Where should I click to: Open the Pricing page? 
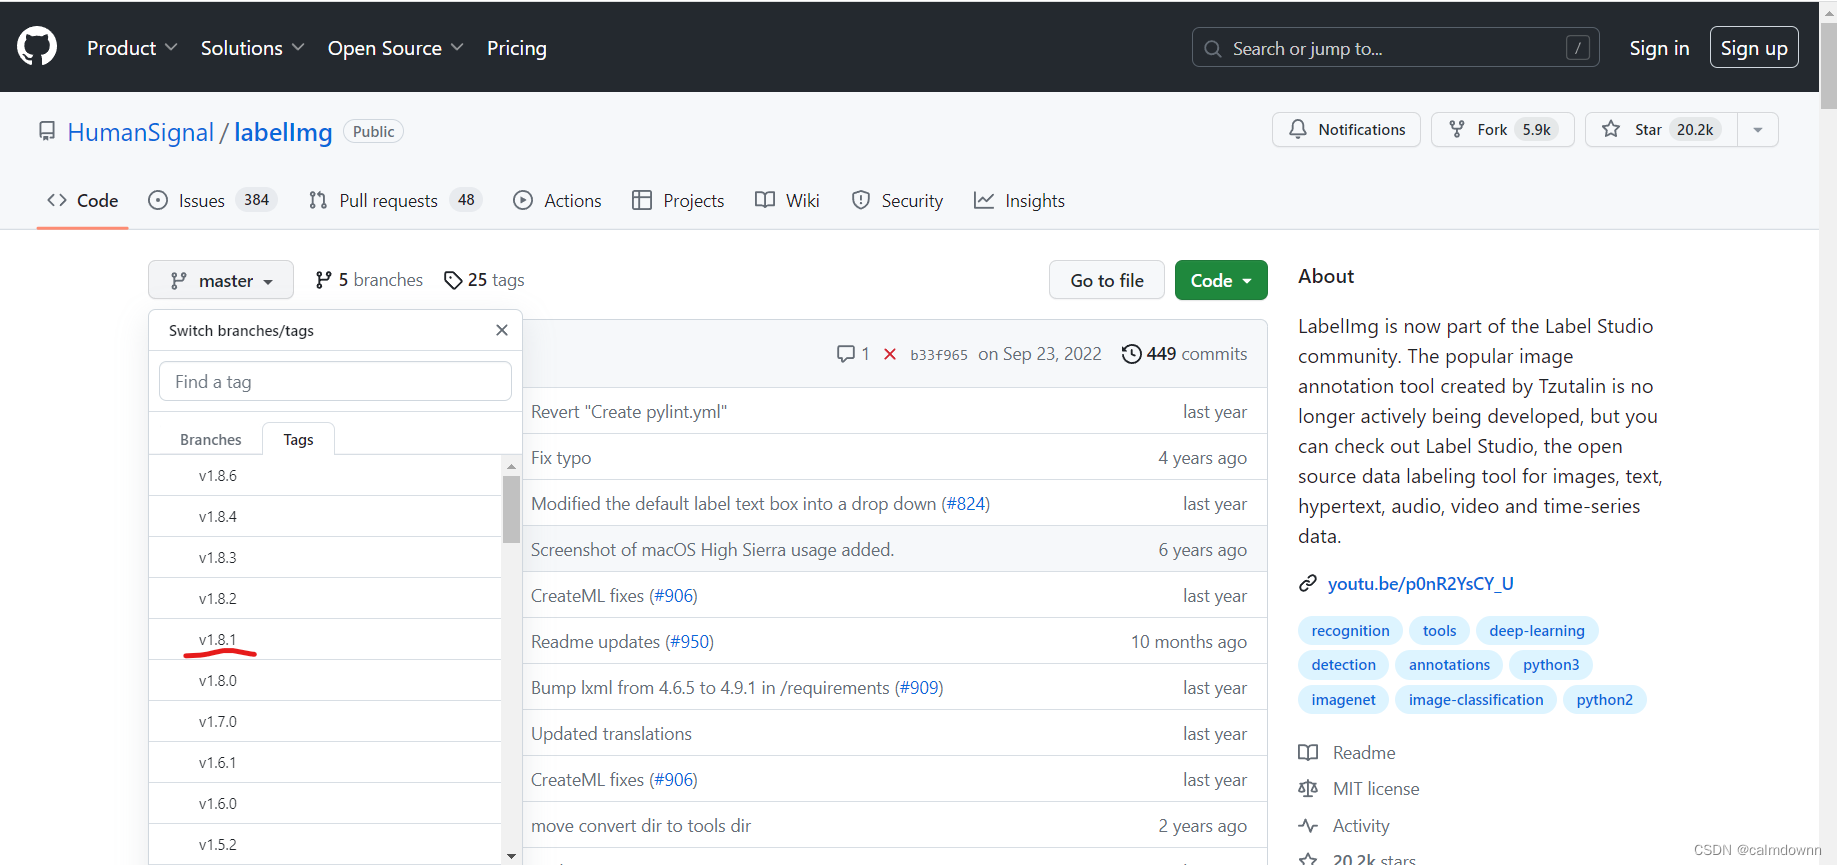[517, 48]
